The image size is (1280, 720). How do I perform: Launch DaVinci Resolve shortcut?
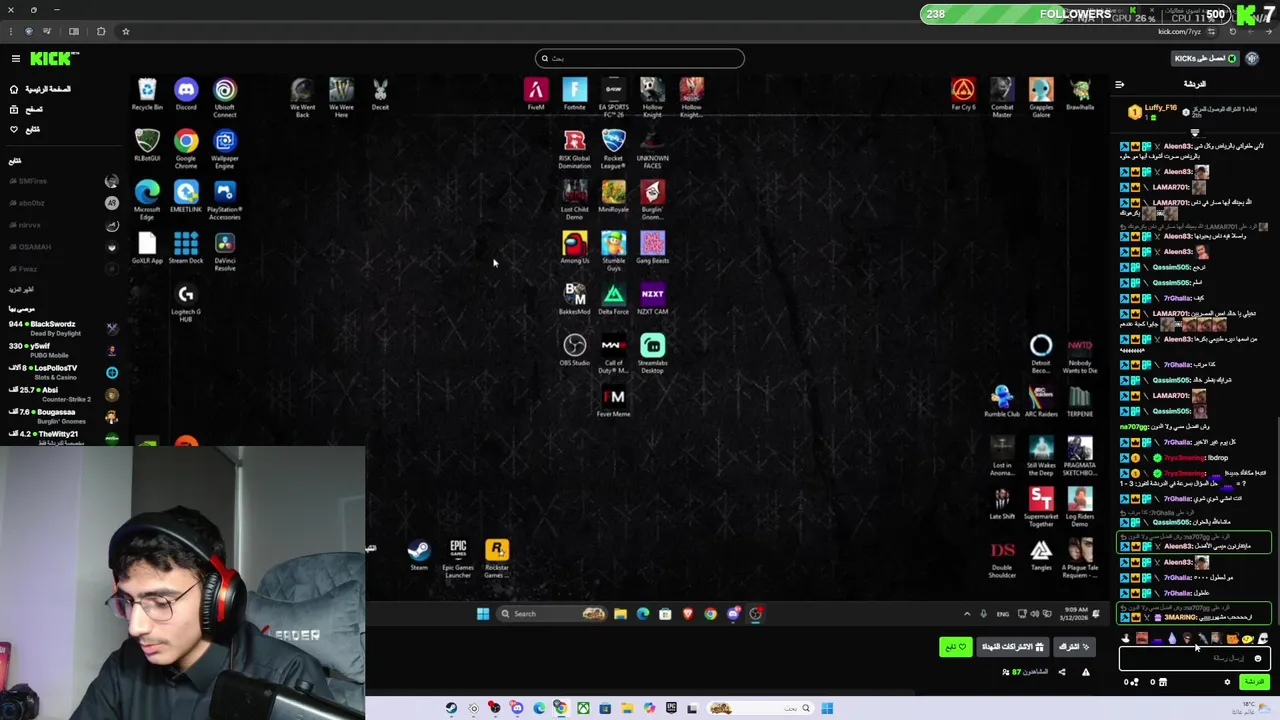[225, 251]
